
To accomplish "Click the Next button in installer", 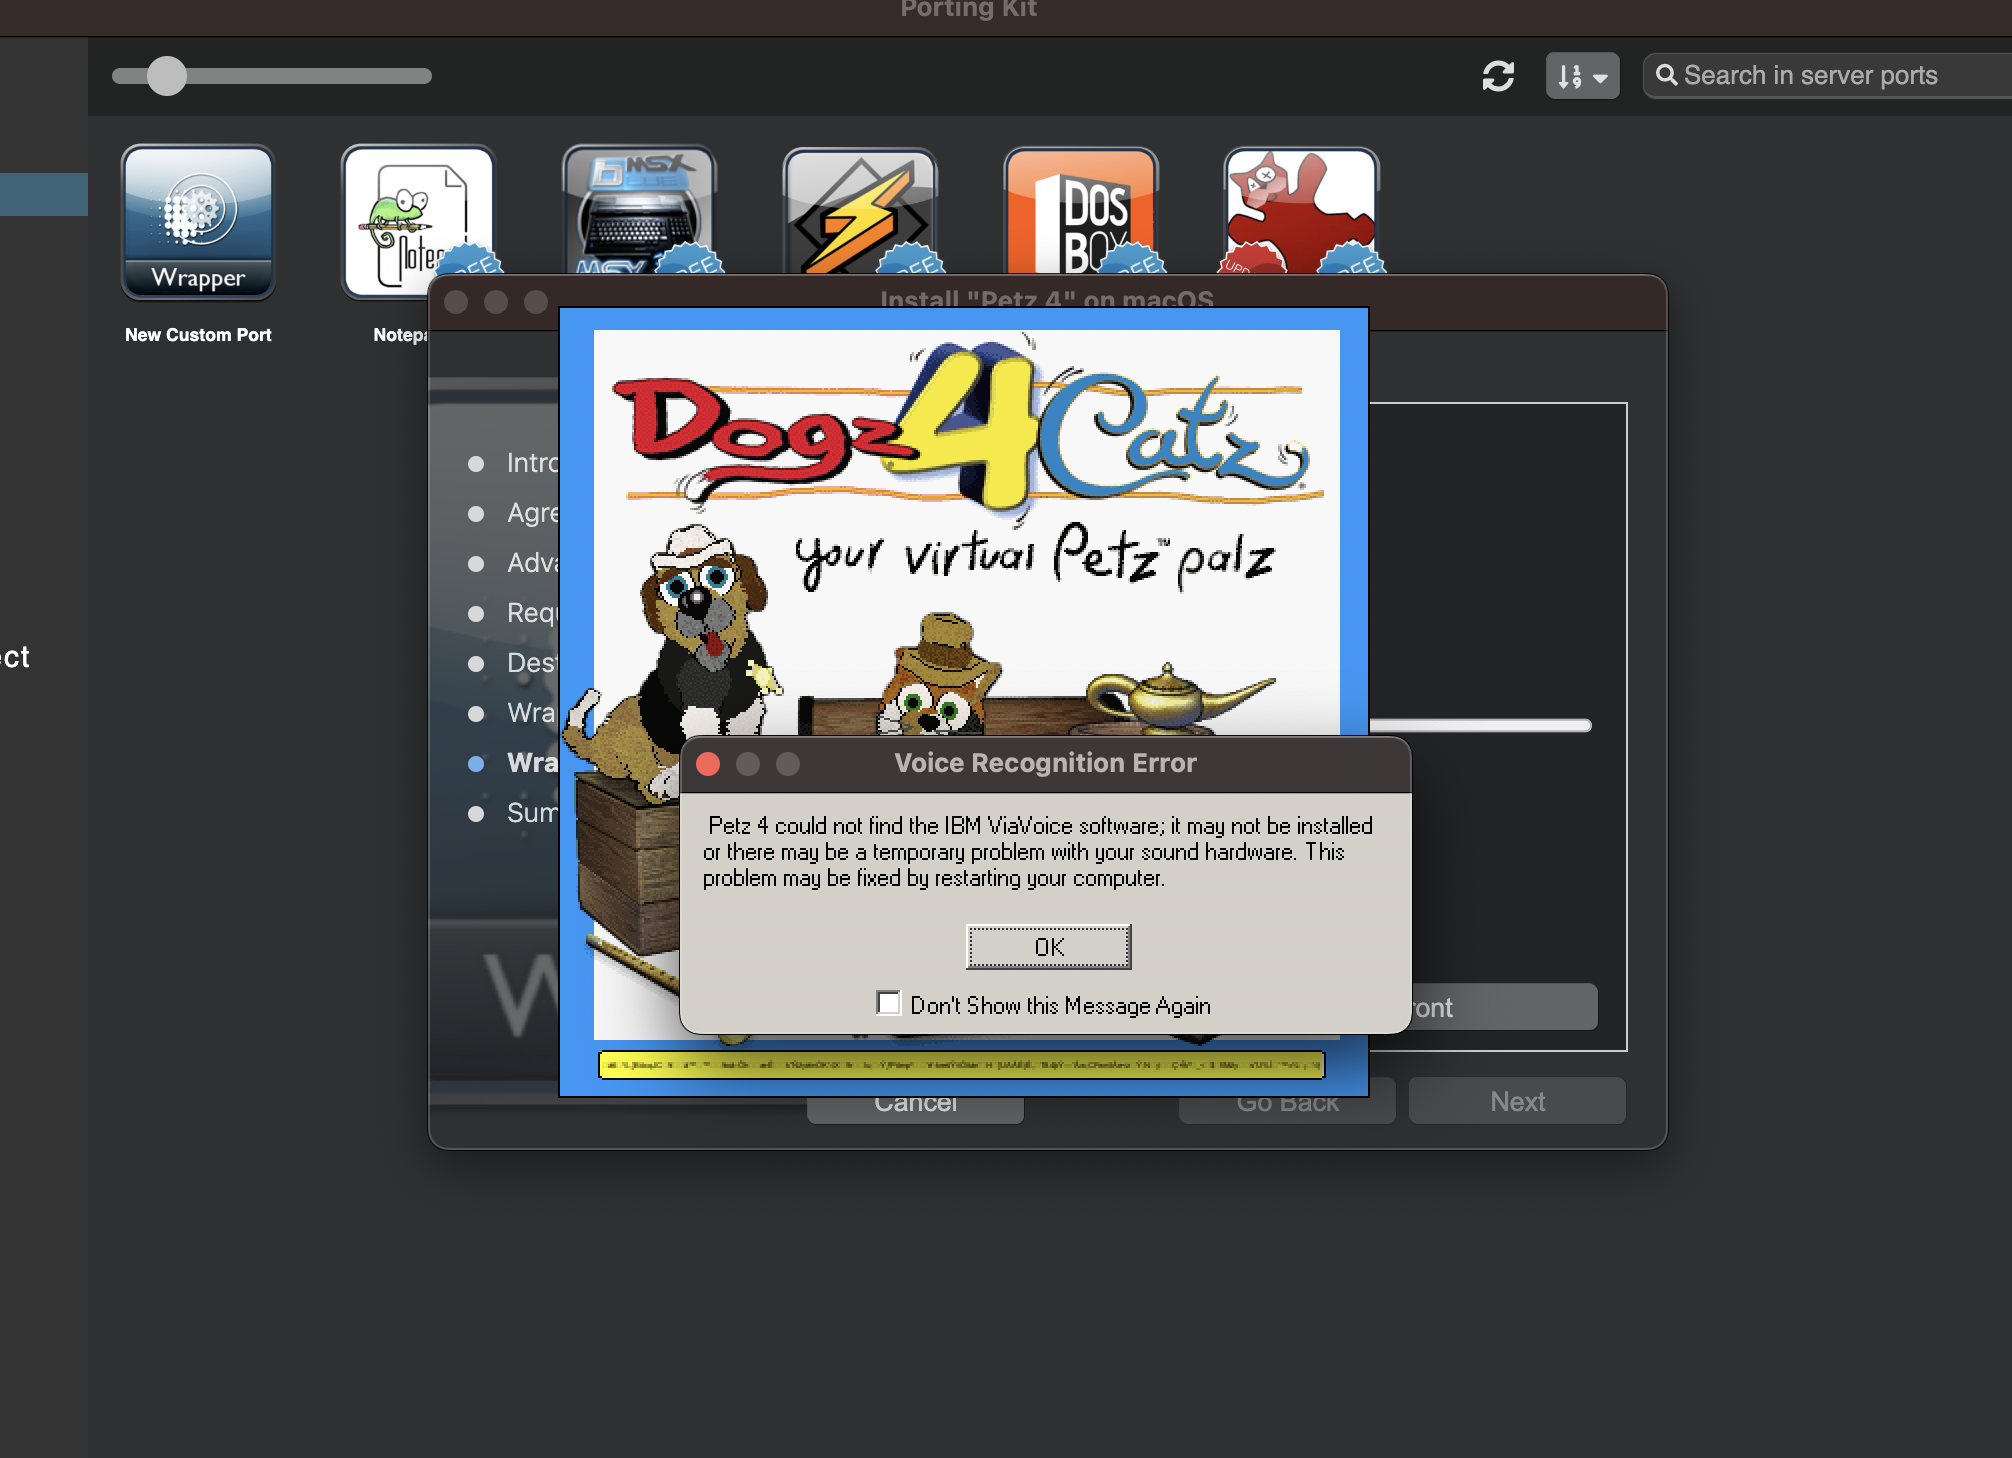I will [x=1517, y=1101].
